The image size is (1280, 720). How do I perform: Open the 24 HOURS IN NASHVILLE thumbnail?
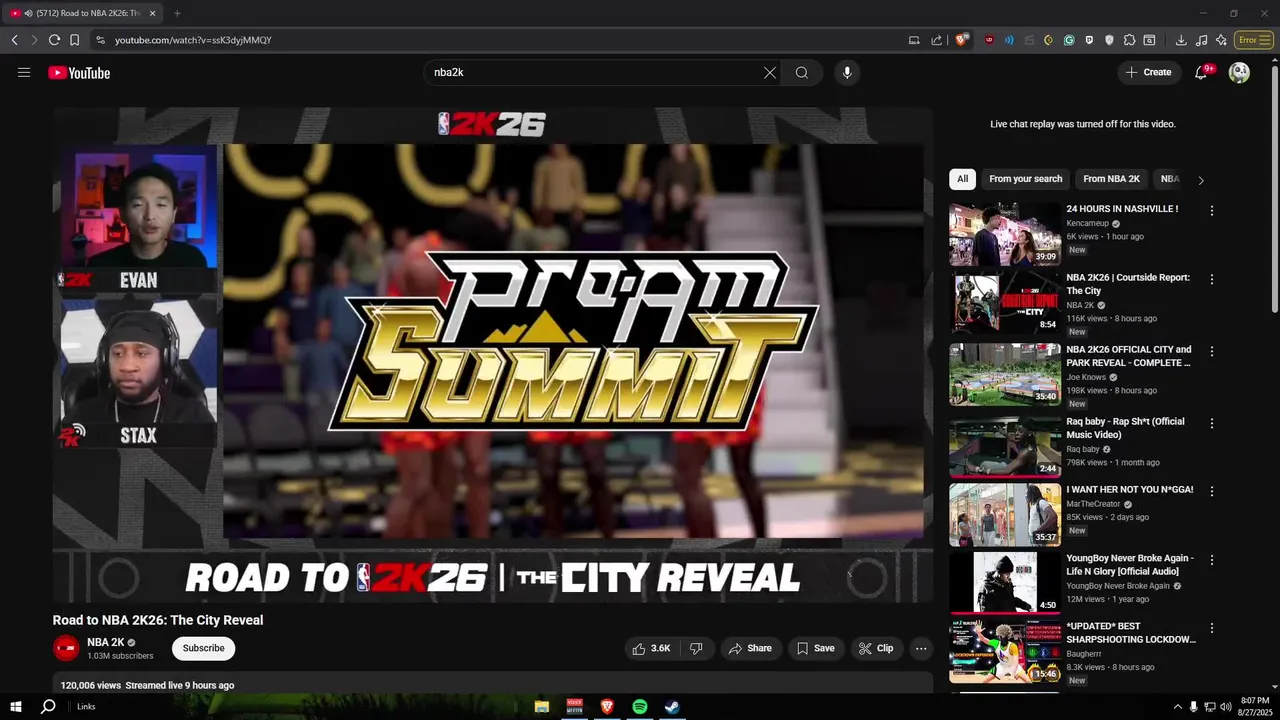1005,234
